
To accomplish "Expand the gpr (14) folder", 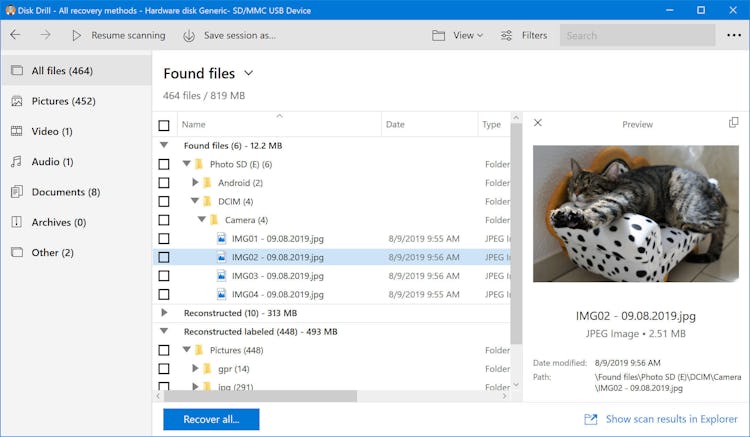I will click(195, 368).
